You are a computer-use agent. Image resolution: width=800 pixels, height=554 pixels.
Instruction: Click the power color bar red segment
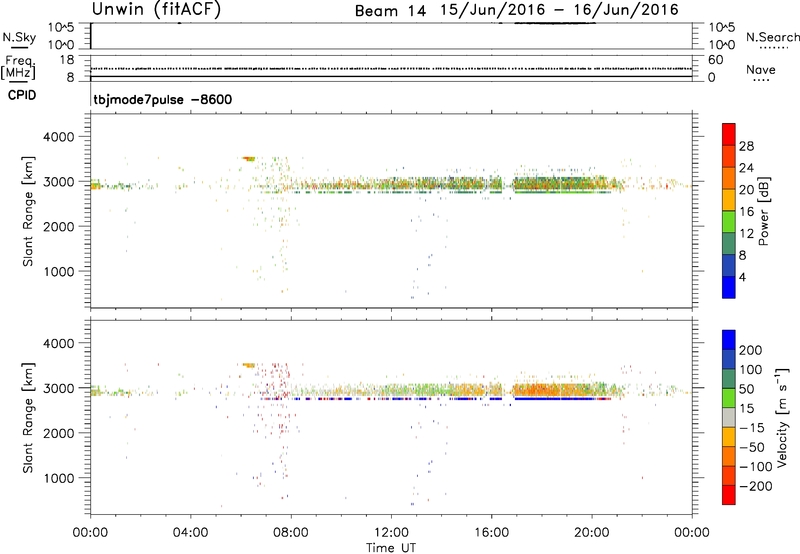(x=729, y=135)
